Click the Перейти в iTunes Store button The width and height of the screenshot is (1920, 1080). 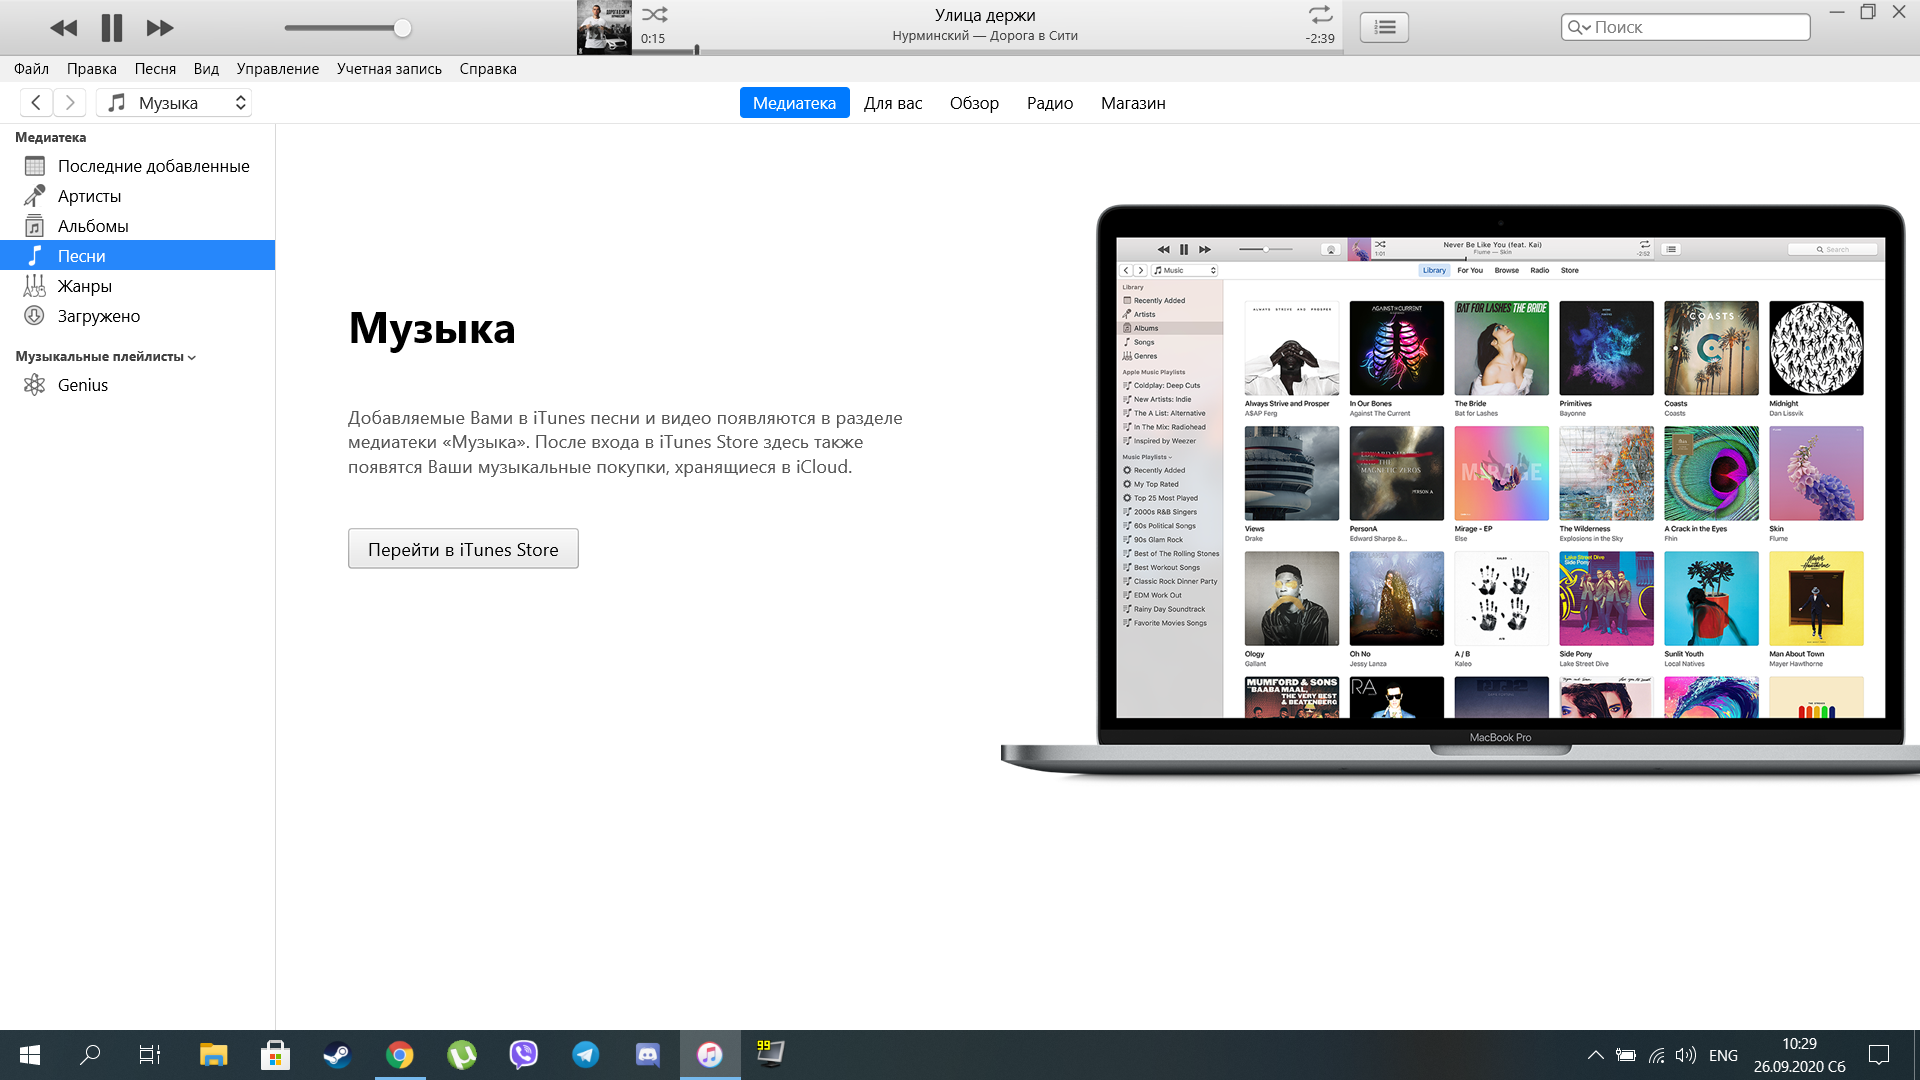pos(463,549)
